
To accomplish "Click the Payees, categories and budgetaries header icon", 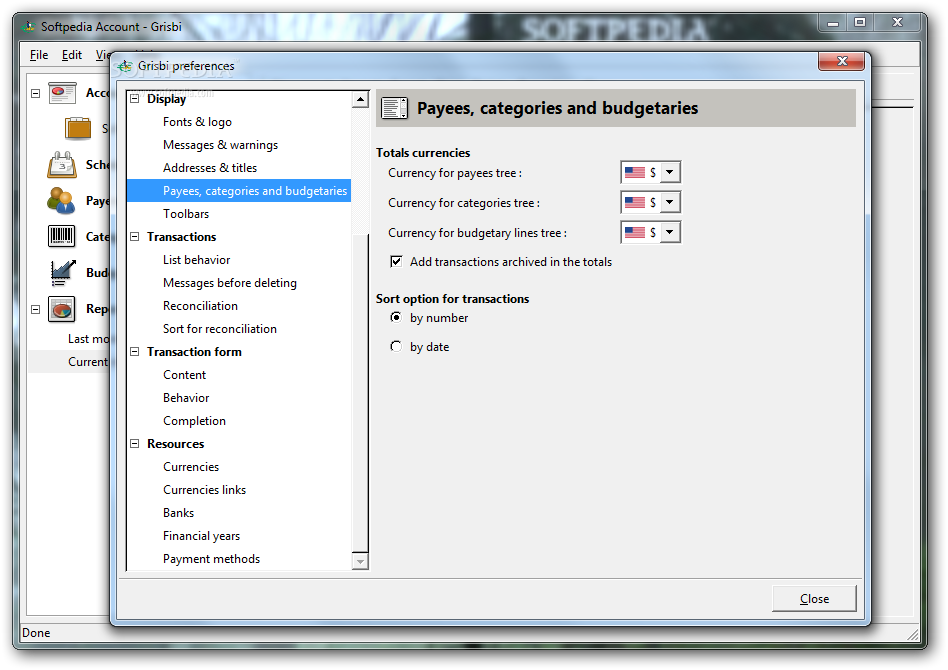I will (x=394, y=108).
